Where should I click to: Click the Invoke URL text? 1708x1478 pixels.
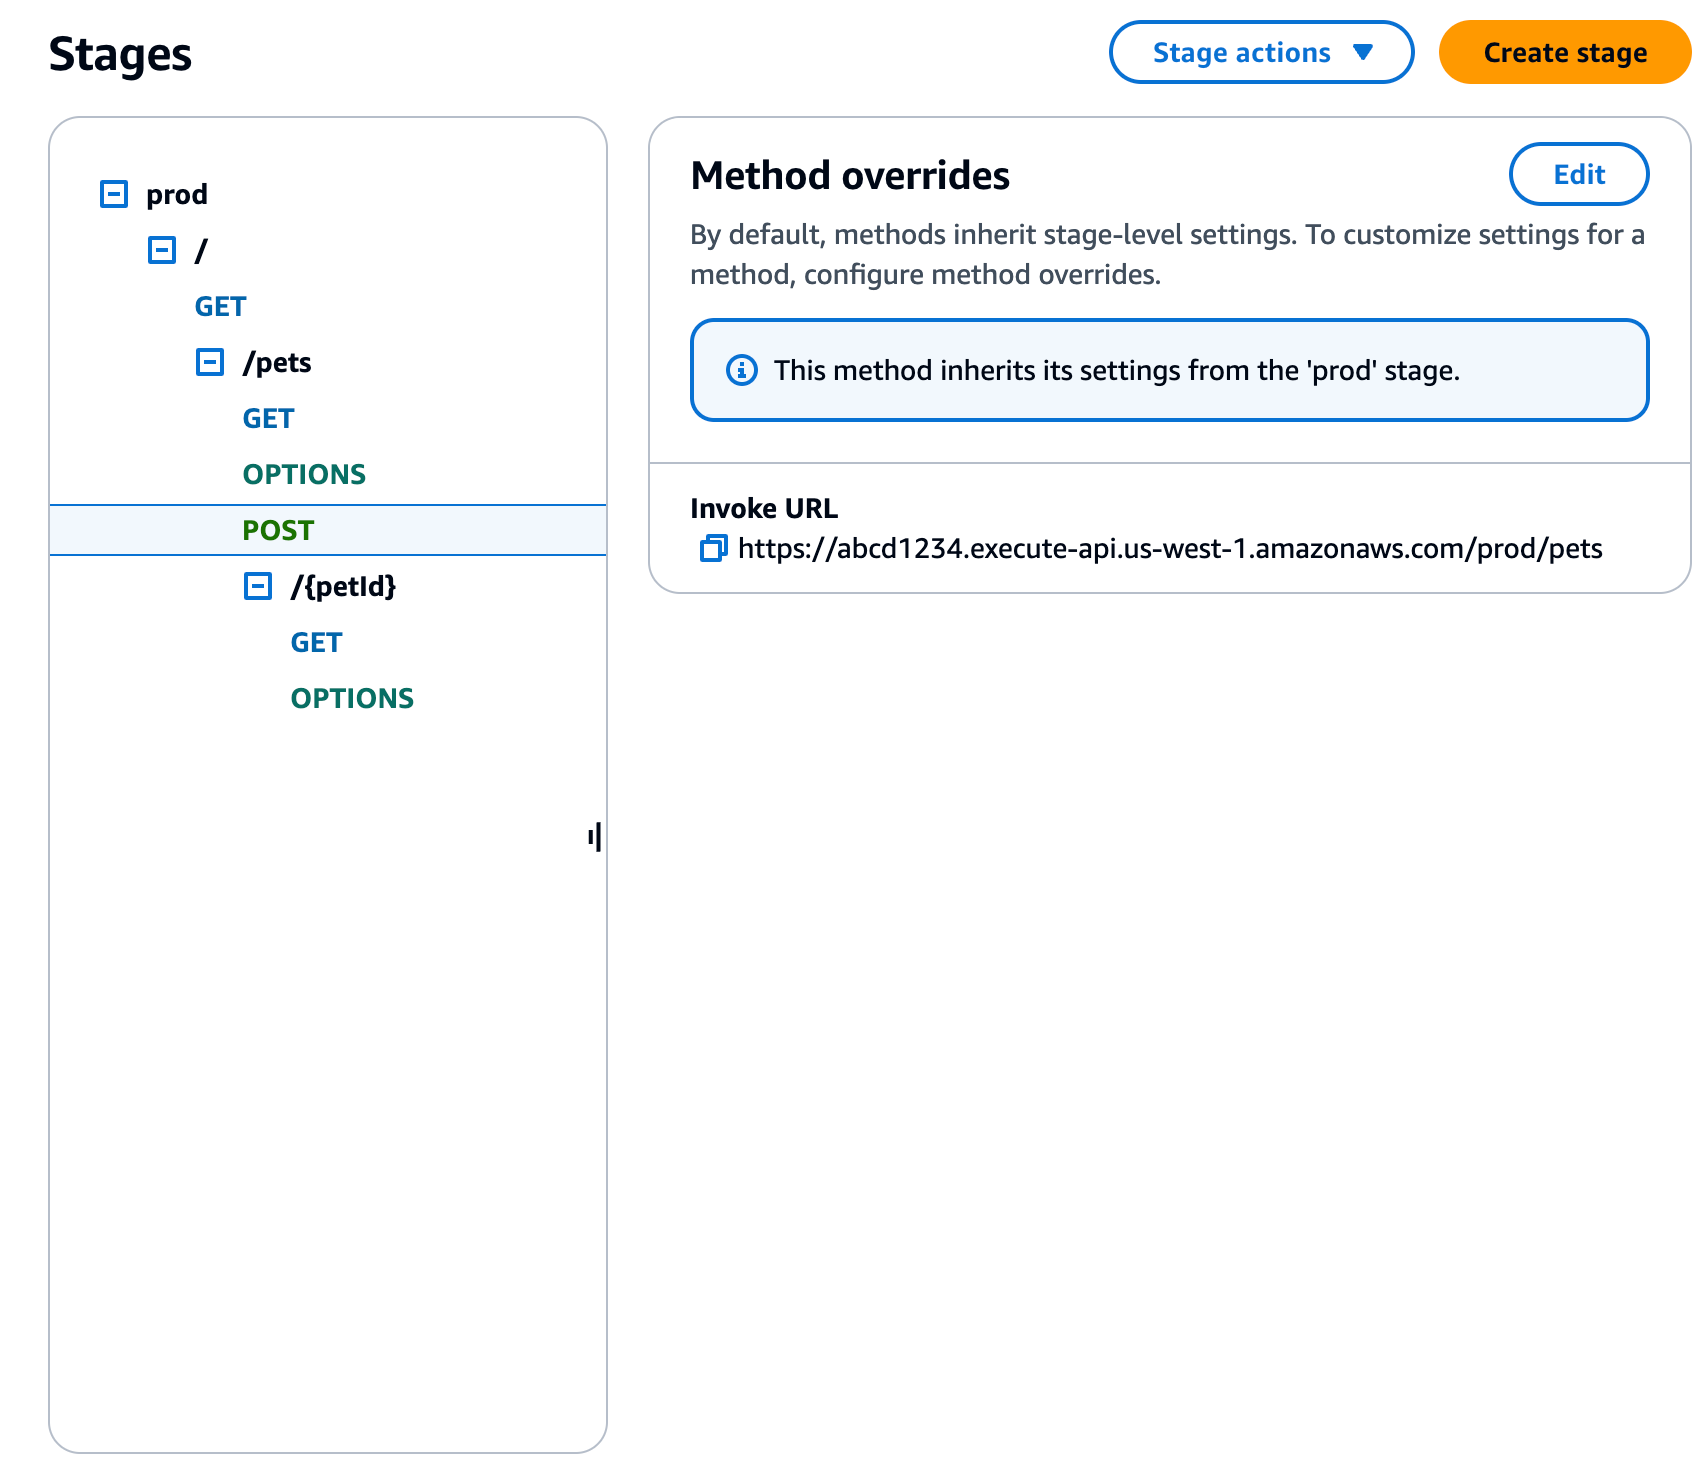(x=1169, y=548)
